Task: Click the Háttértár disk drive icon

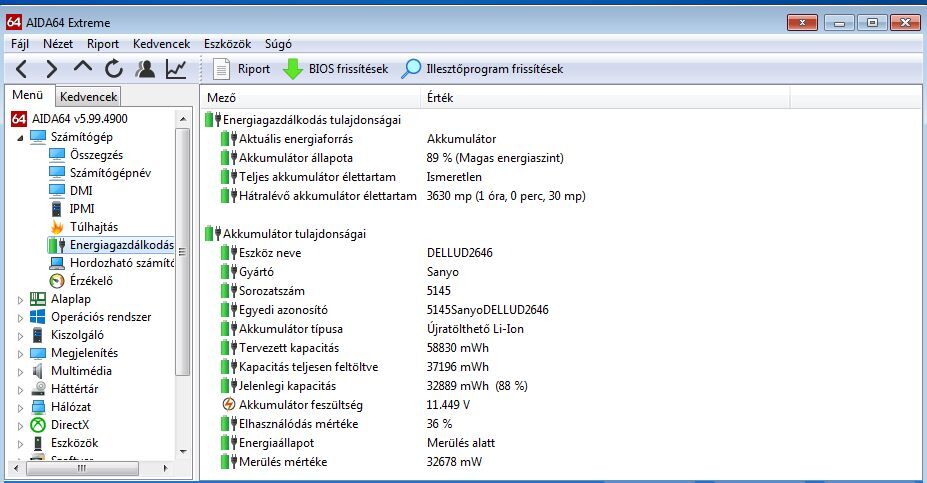Action: pos(38,389)
